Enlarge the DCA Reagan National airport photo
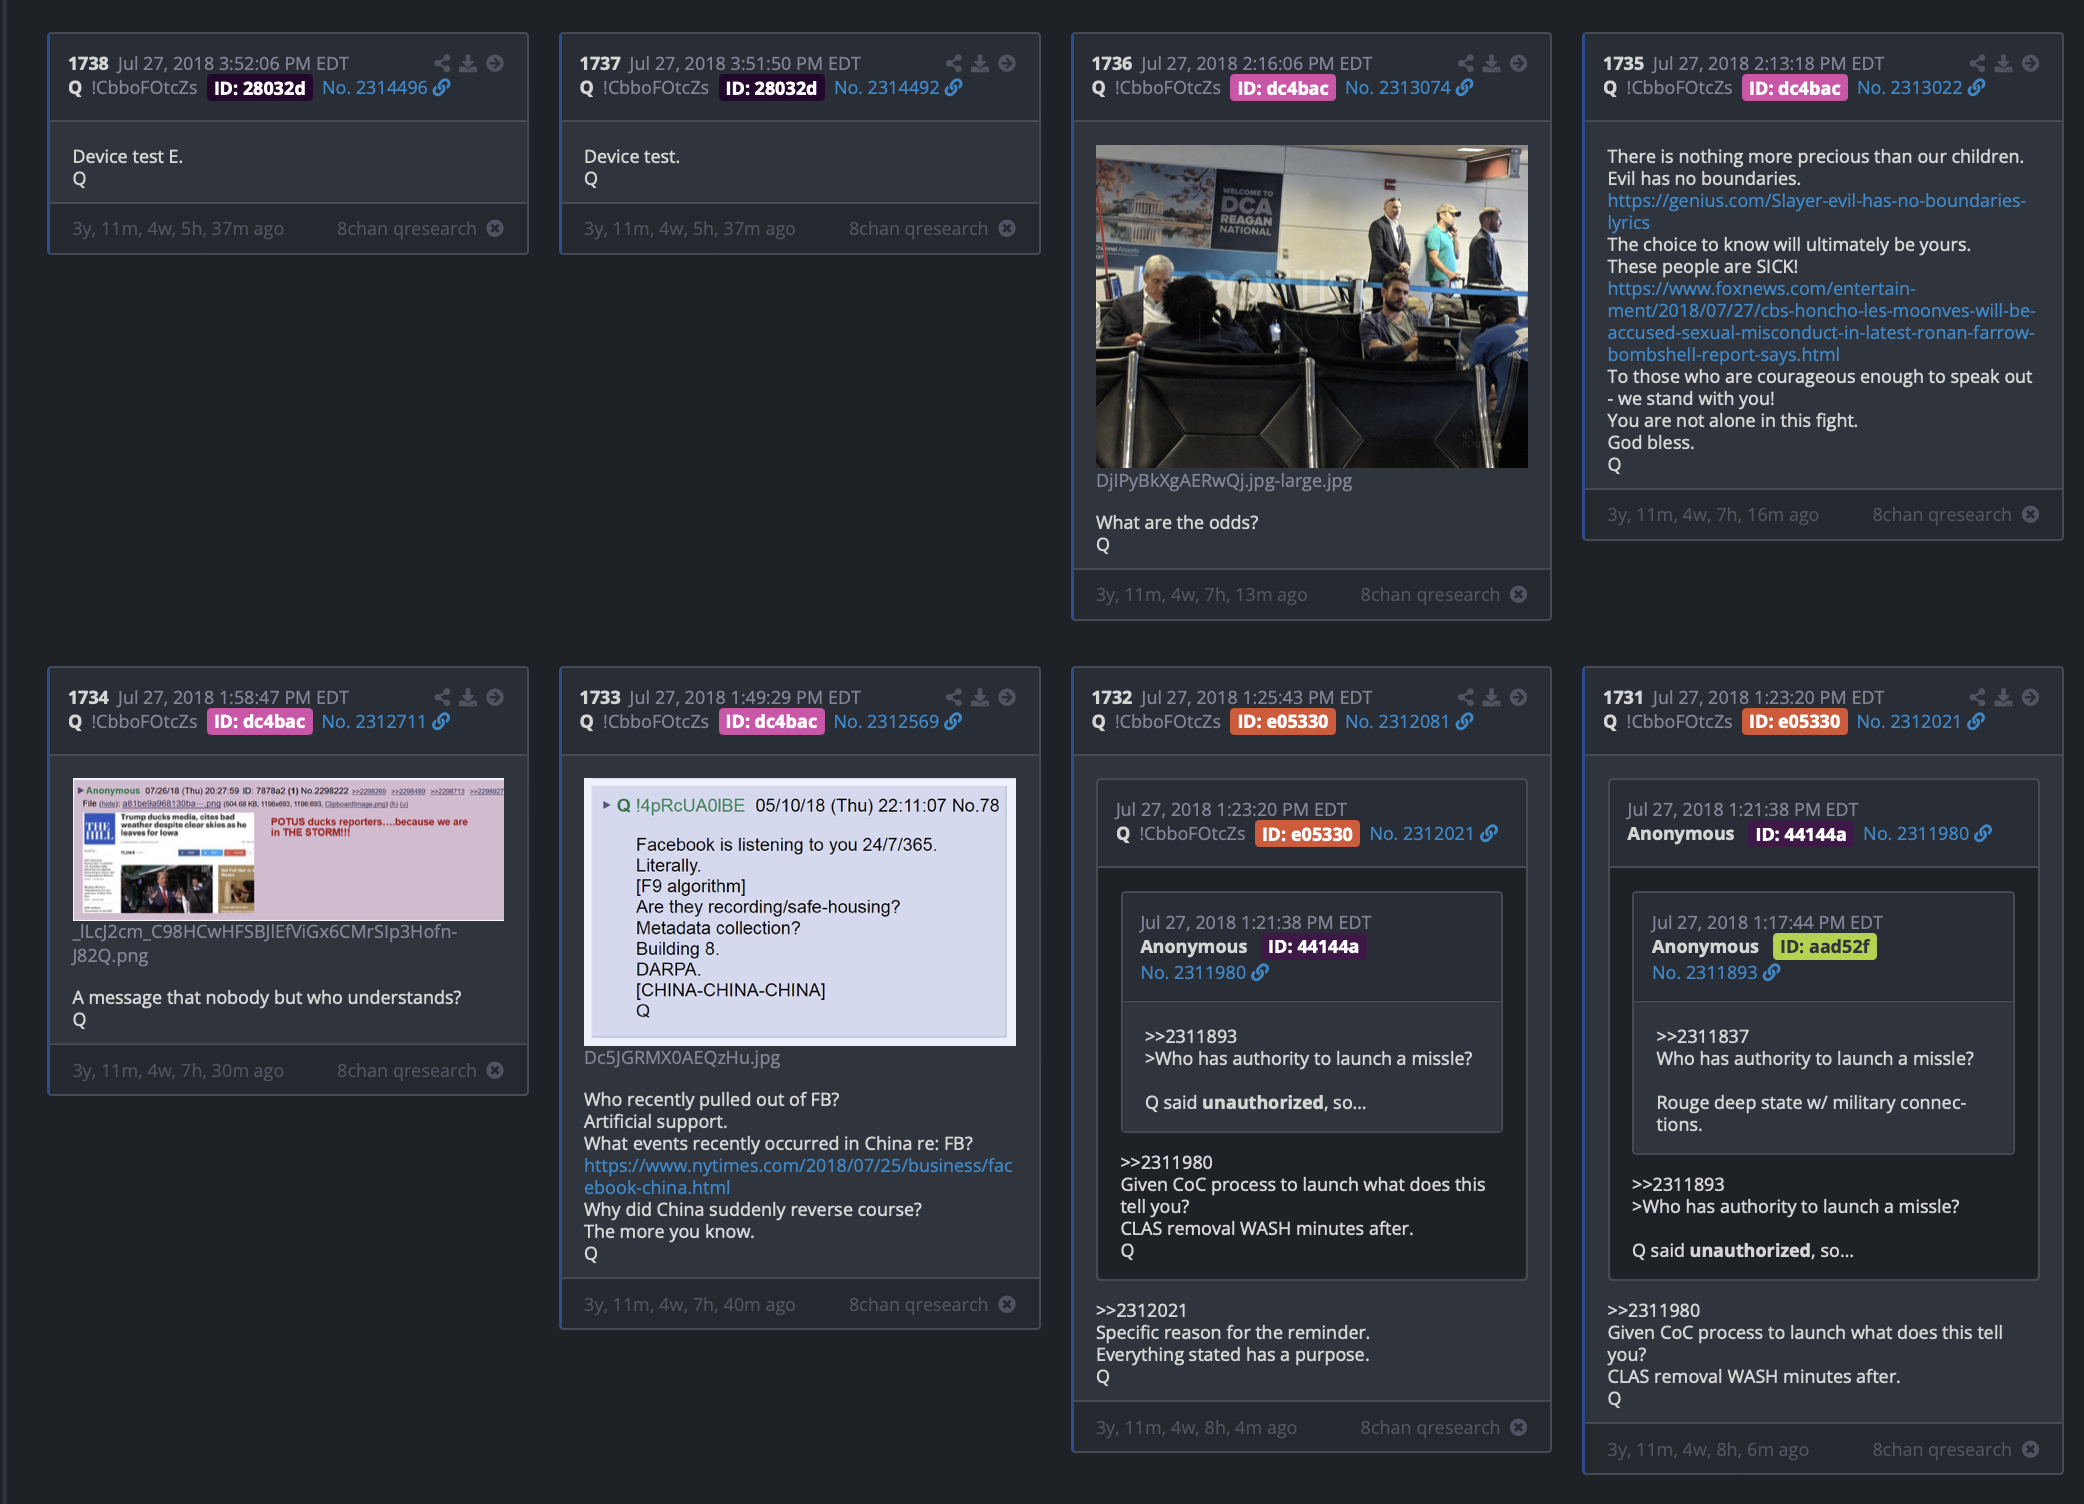 [1311, 306]
